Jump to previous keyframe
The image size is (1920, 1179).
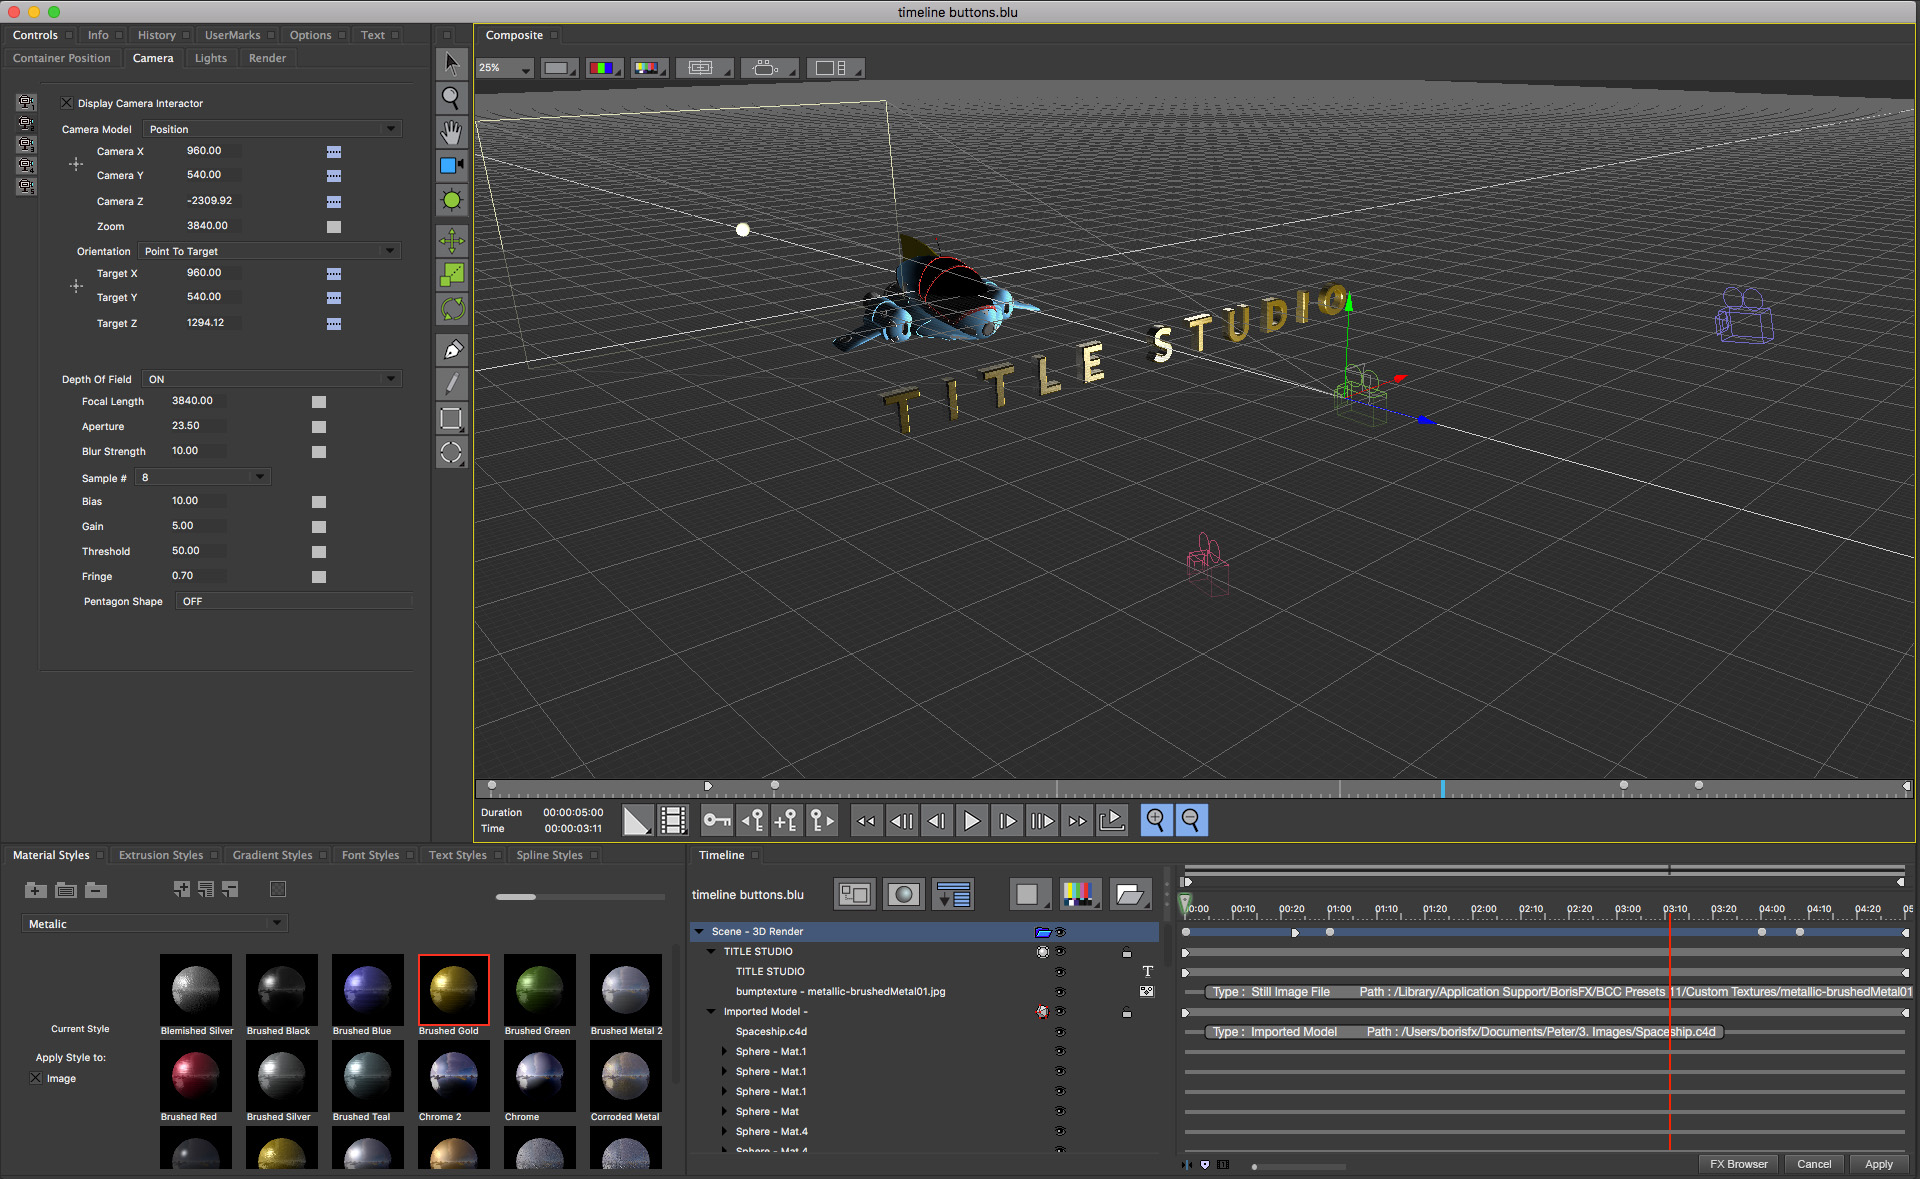coord(751,821)
